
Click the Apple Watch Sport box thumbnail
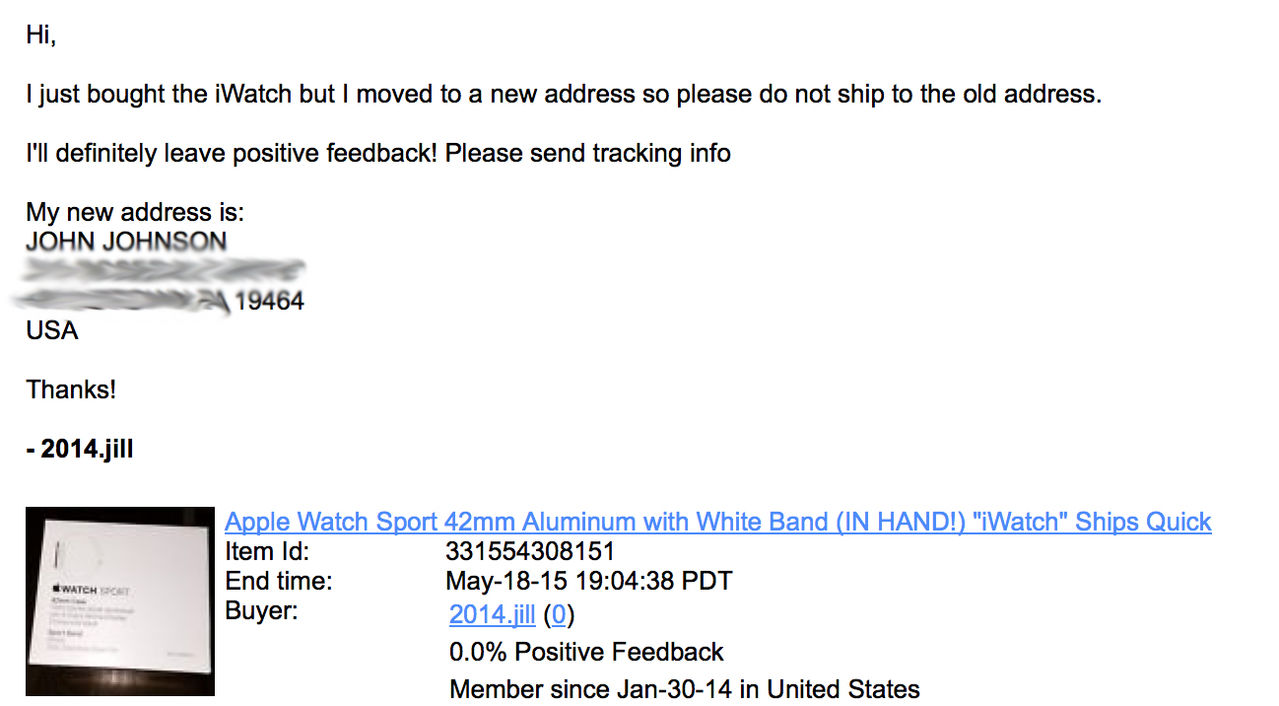tap(120, 601)
